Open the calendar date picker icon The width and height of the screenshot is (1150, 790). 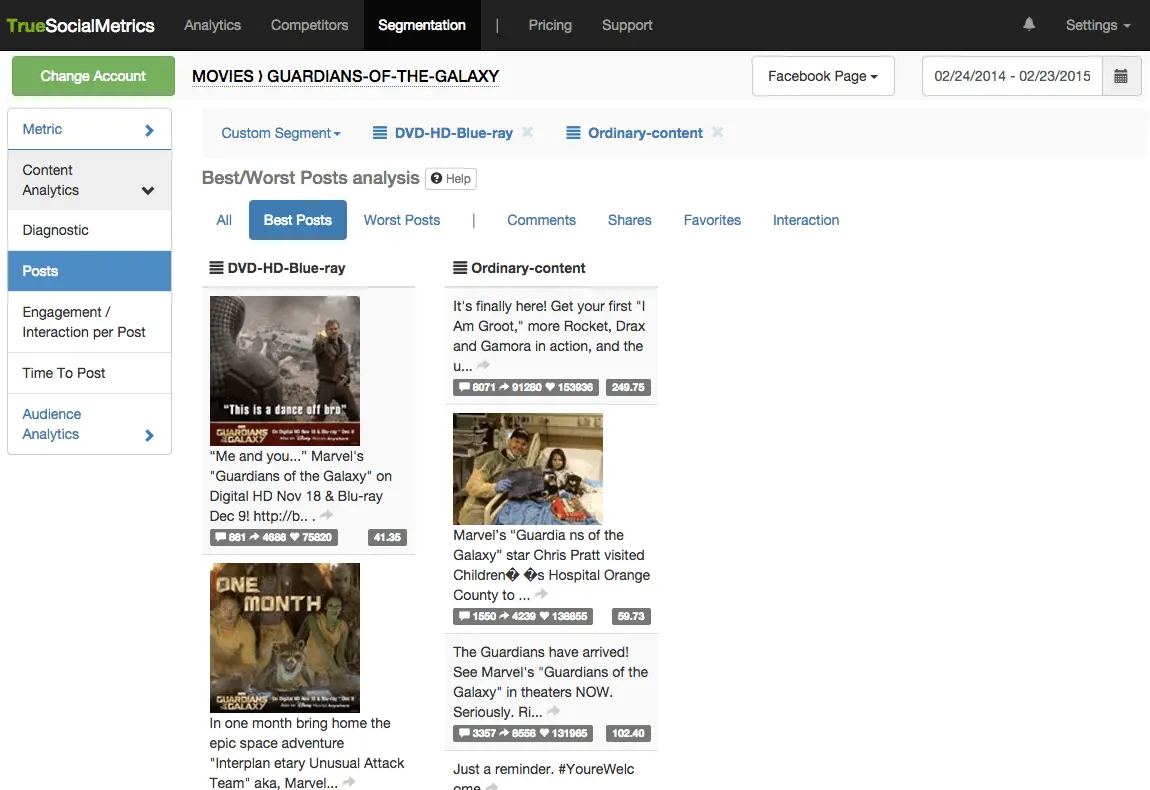1121,76
